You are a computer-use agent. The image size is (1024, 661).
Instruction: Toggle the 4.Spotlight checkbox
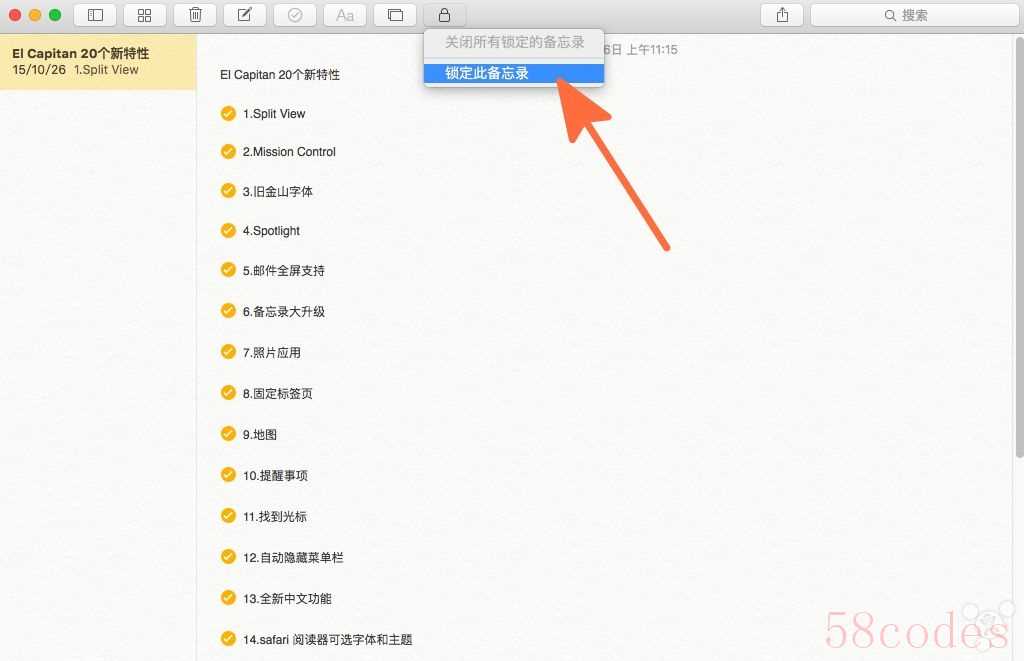[228, 230]
